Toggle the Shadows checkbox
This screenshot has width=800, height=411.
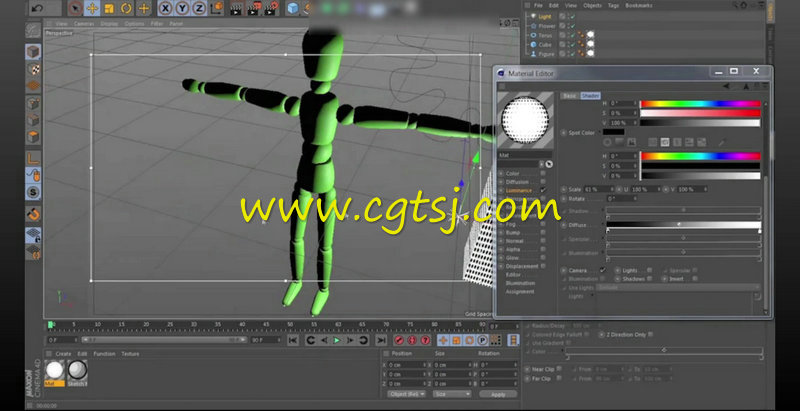pyautogui.click(x=649, y=279)
